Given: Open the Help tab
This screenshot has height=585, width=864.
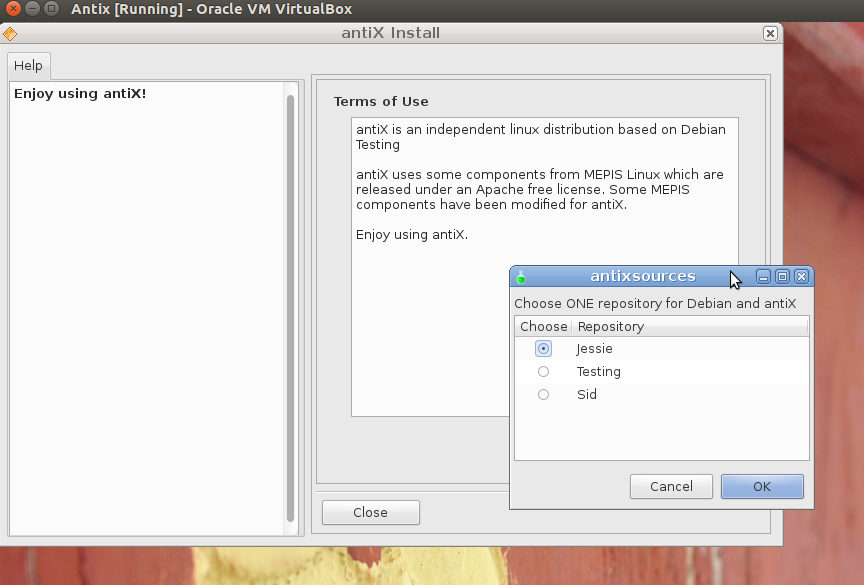Looking at the screenshot, I should pos(28,66).
